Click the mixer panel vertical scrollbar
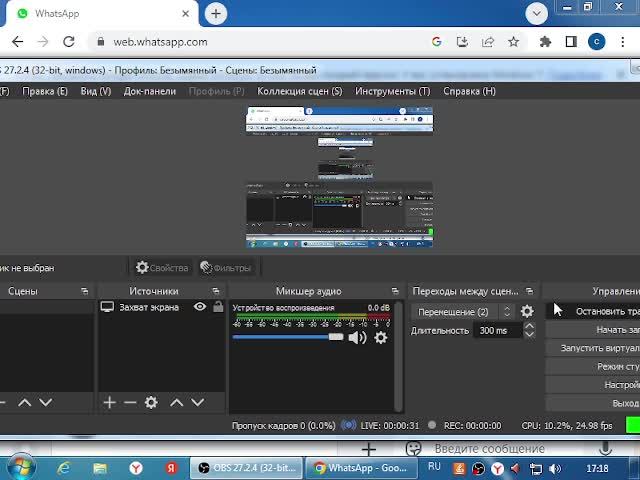This screenshot has height=480, width=640. (x=399, y=356)
